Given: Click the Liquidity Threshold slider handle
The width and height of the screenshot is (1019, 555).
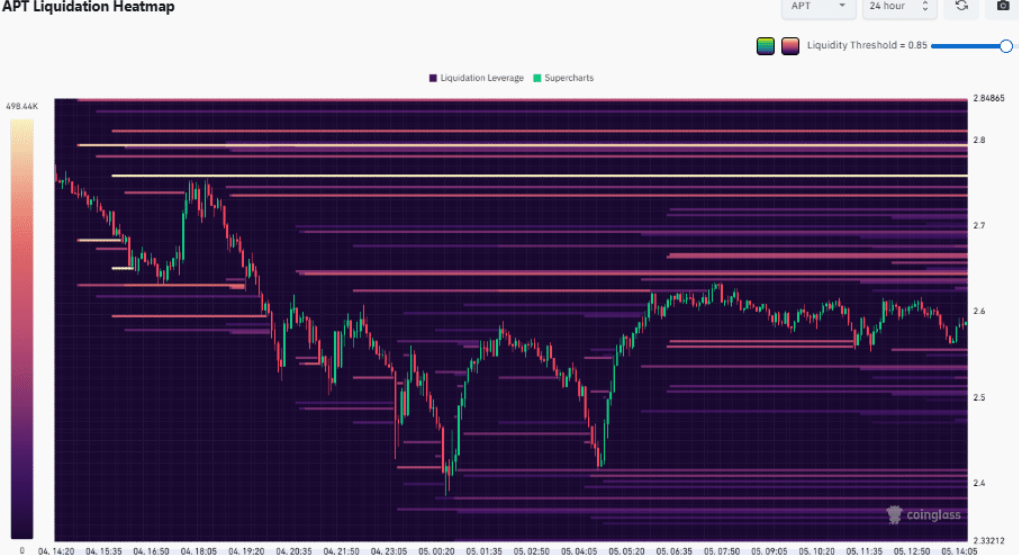Looking at the screenshot, I should pyautogui.click(x=1005, y=46).
